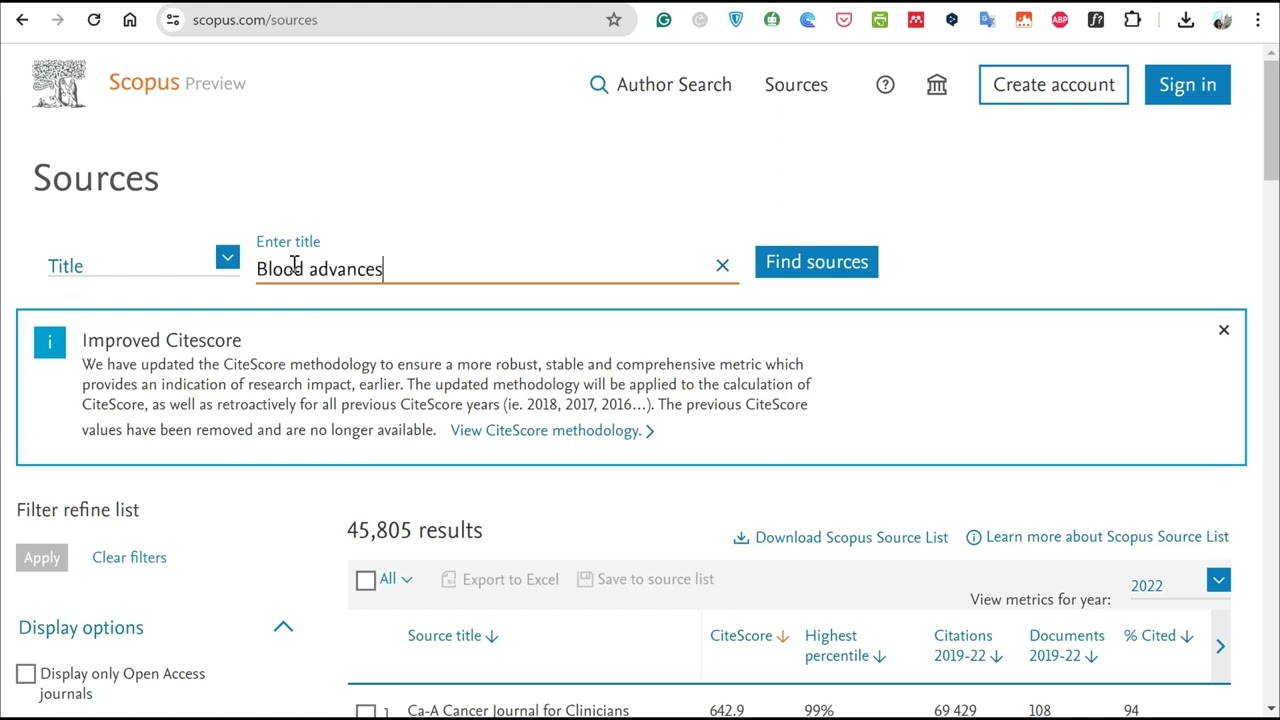Open the Grammarly extension icon
Screen dimensions: 1280x720
(664, 20)
